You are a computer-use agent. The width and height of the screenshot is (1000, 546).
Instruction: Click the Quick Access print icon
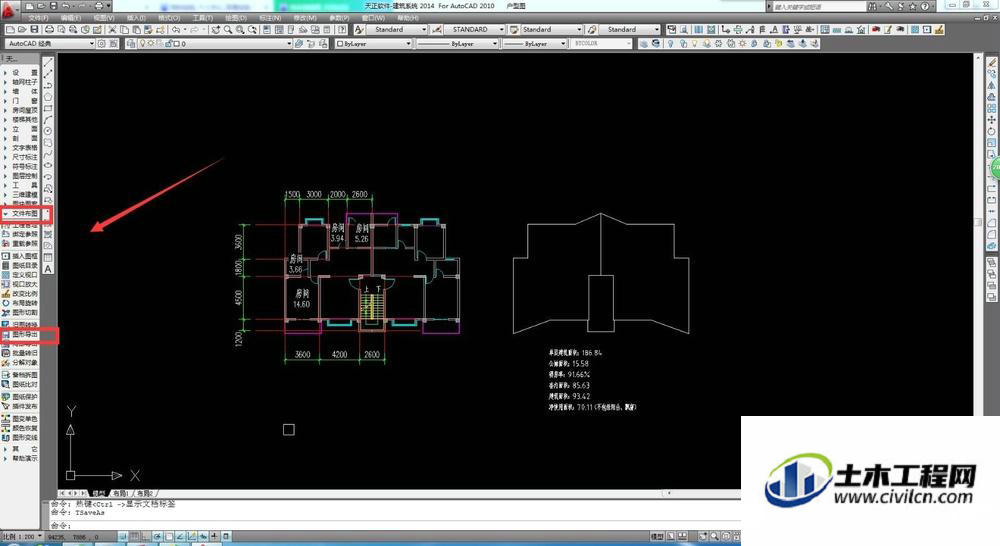pyautogui.click(x=99, y=6)
